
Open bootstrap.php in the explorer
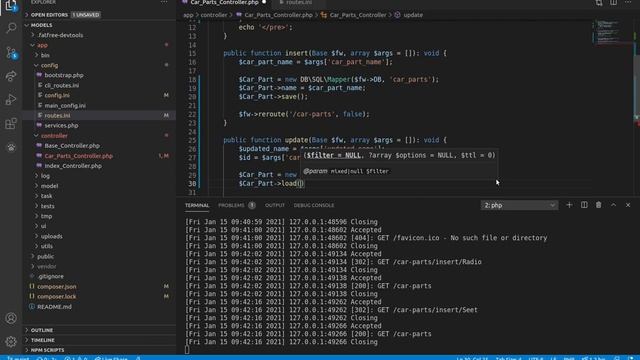pyautogui.click(x=64, y=75)
